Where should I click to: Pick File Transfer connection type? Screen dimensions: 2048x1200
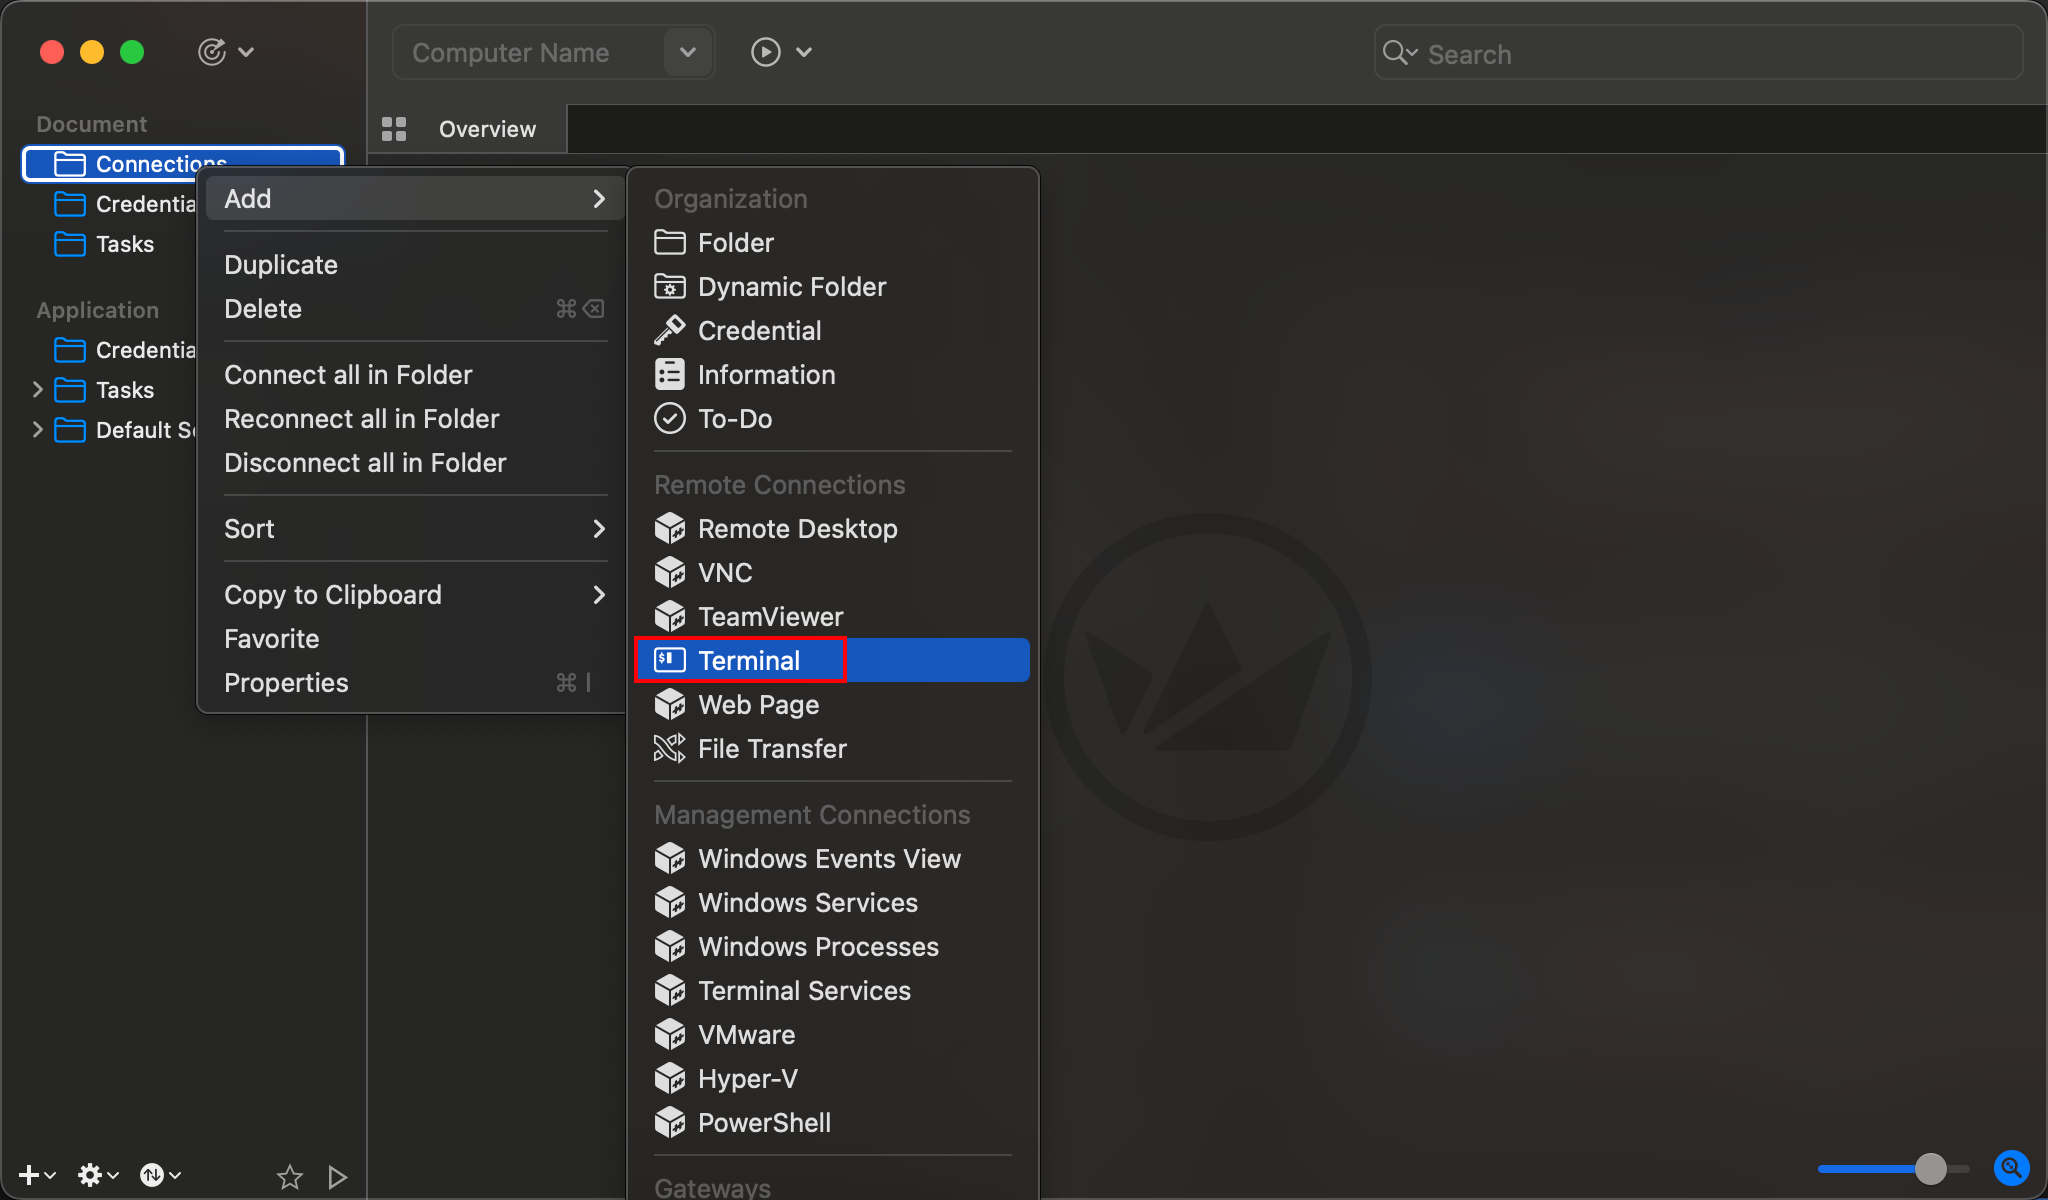point(772,748)
